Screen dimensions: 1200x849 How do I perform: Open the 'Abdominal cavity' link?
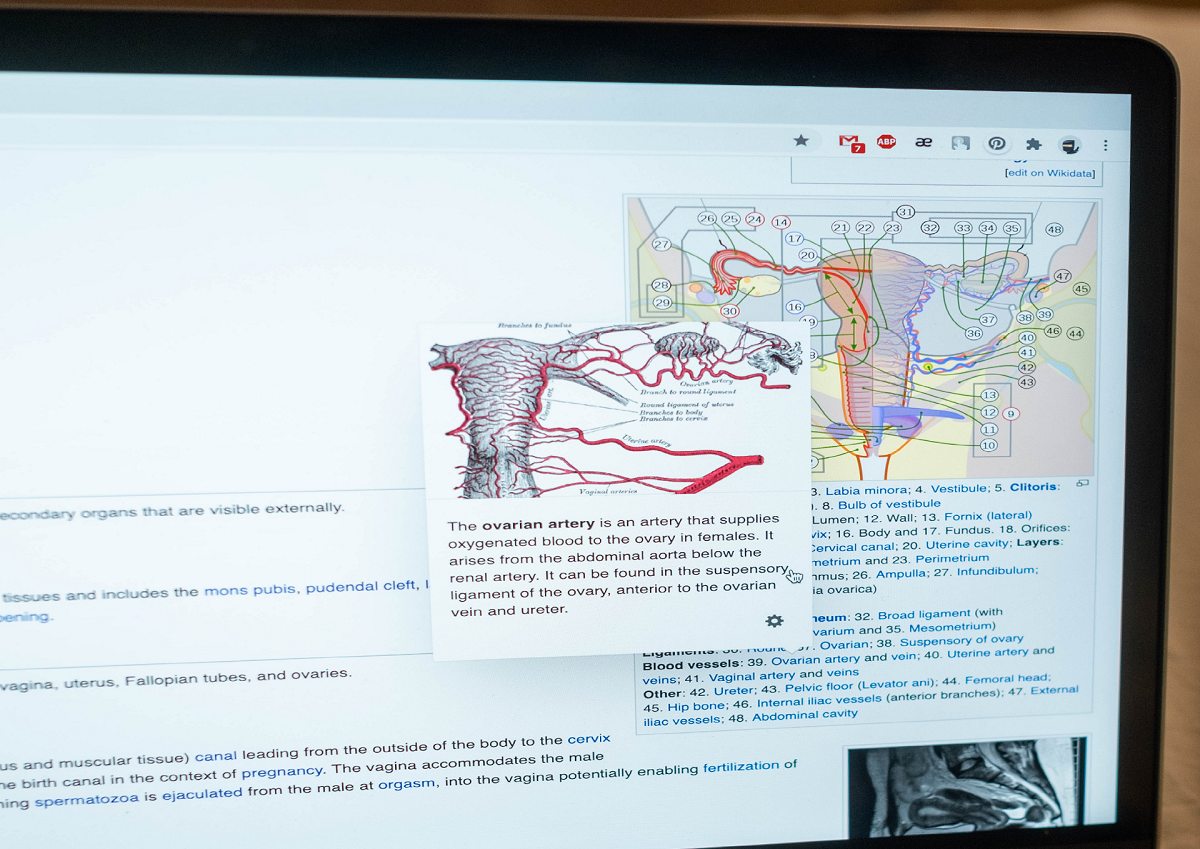tap(805, 716)
